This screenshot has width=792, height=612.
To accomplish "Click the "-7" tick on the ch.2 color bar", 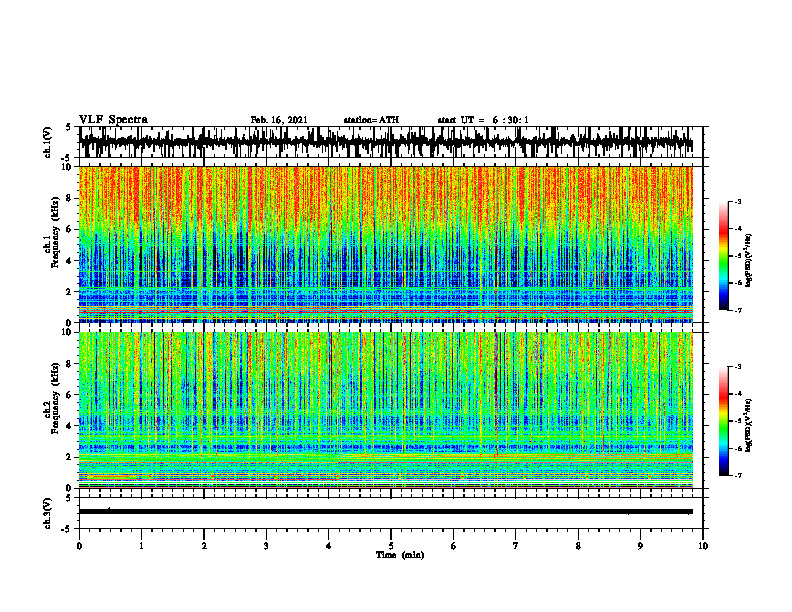I will pos(738,476).
